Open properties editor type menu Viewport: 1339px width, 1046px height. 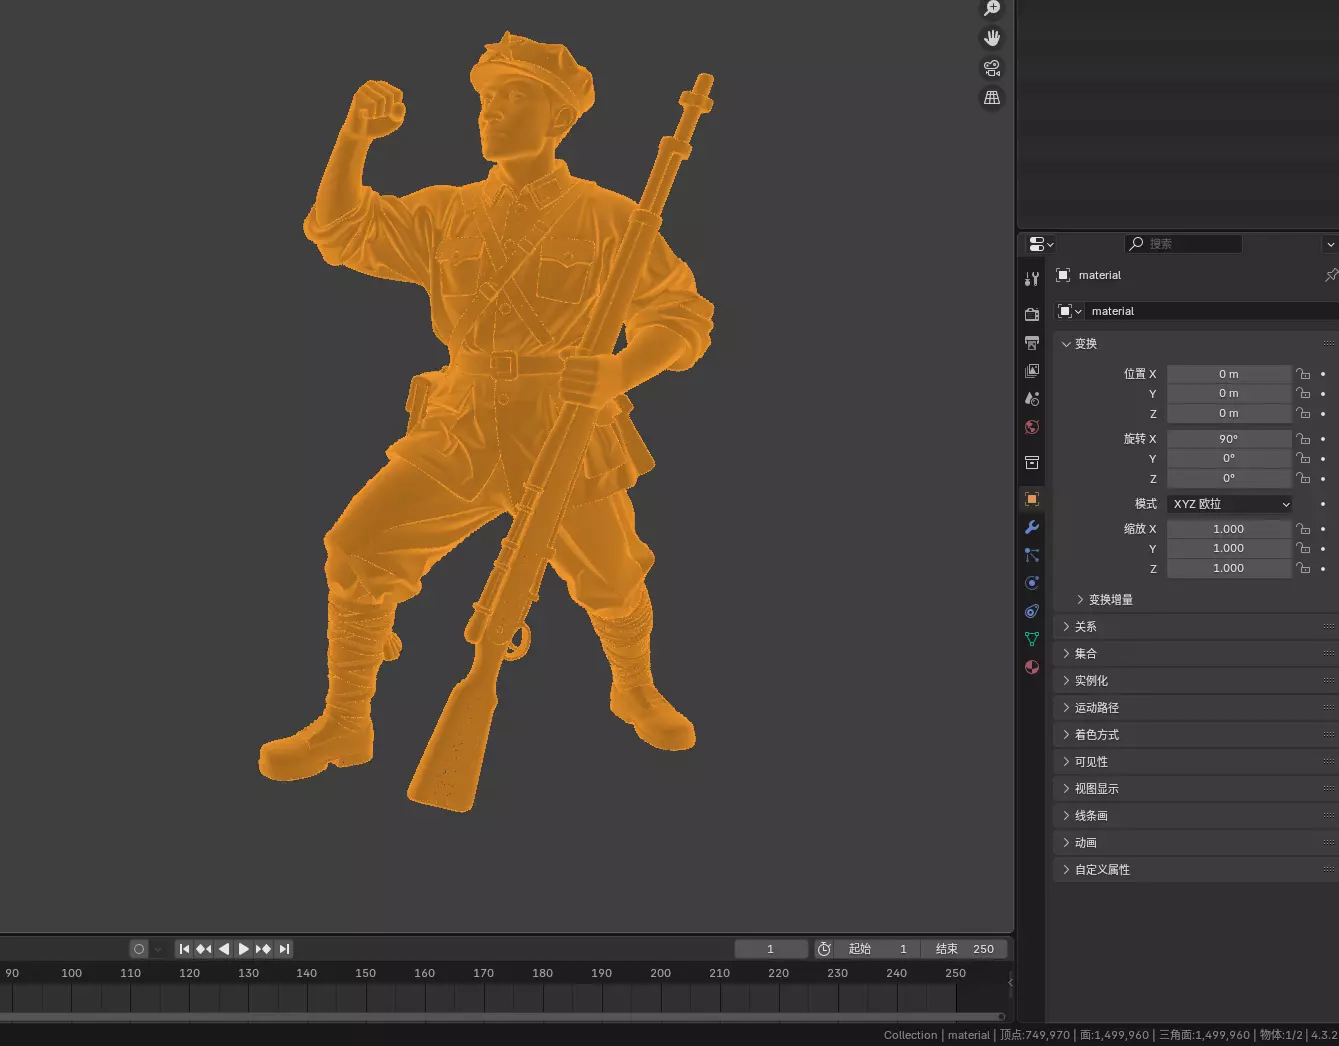tap(1041, 244)
